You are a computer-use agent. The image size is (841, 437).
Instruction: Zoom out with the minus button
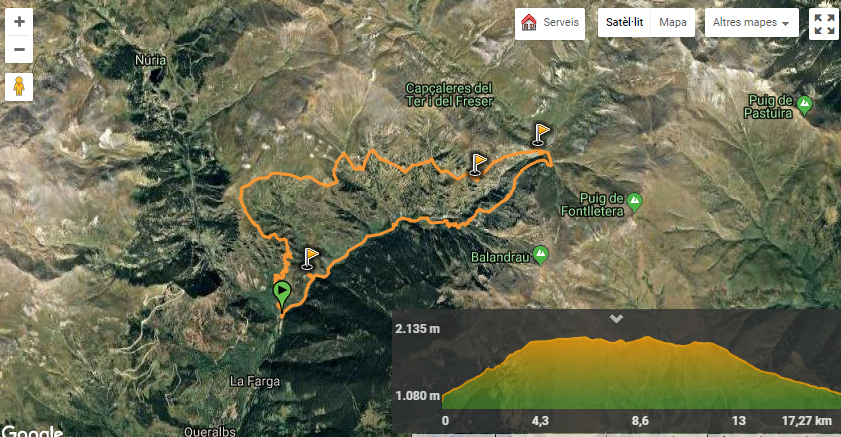click(19, 50)
